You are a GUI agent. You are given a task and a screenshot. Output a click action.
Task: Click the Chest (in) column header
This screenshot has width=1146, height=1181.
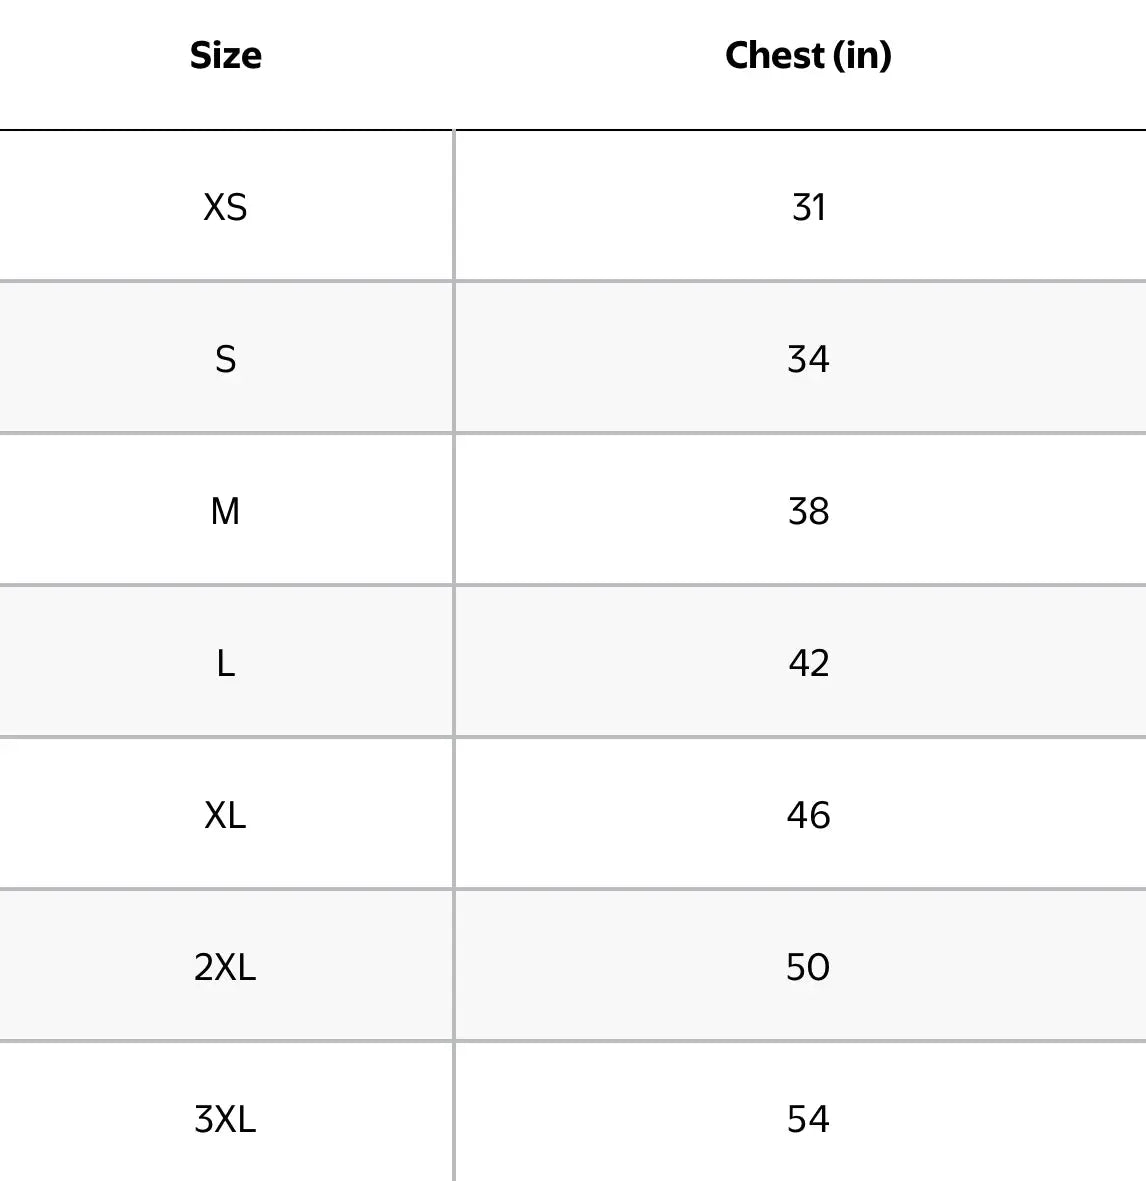click(808, 55)
